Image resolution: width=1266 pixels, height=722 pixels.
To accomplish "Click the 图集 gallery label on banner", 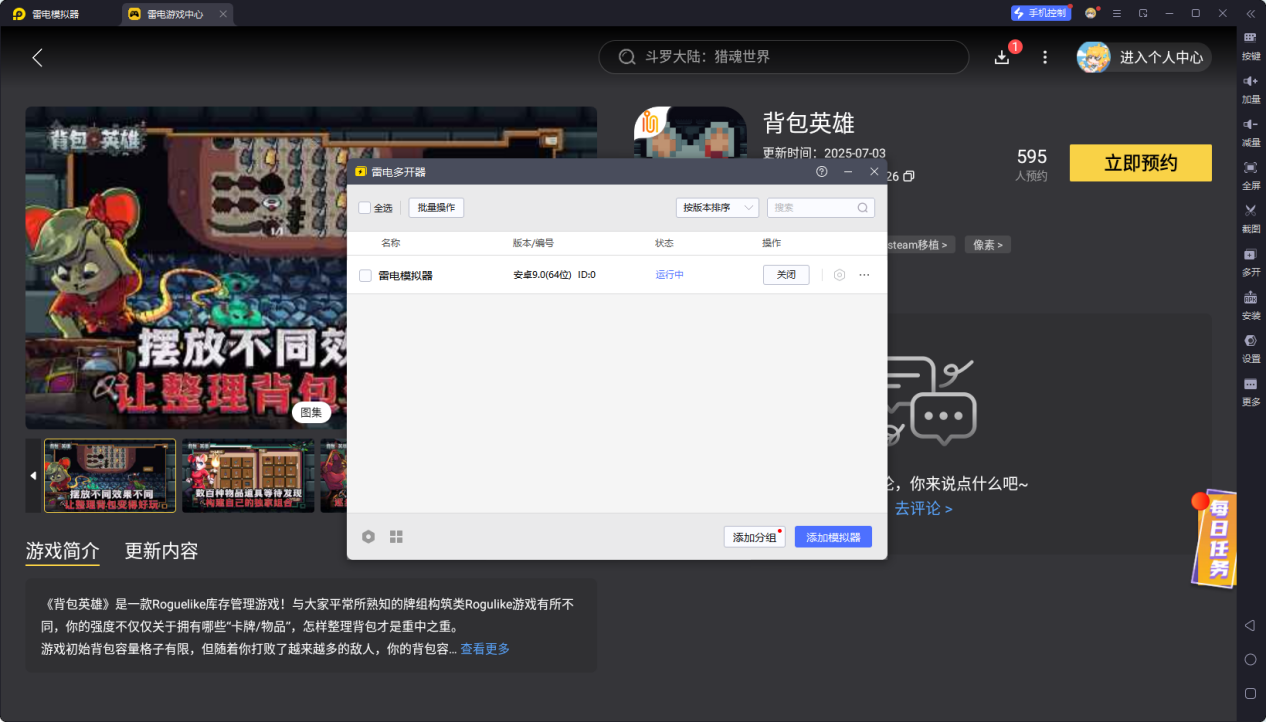I will click(311, 412).
